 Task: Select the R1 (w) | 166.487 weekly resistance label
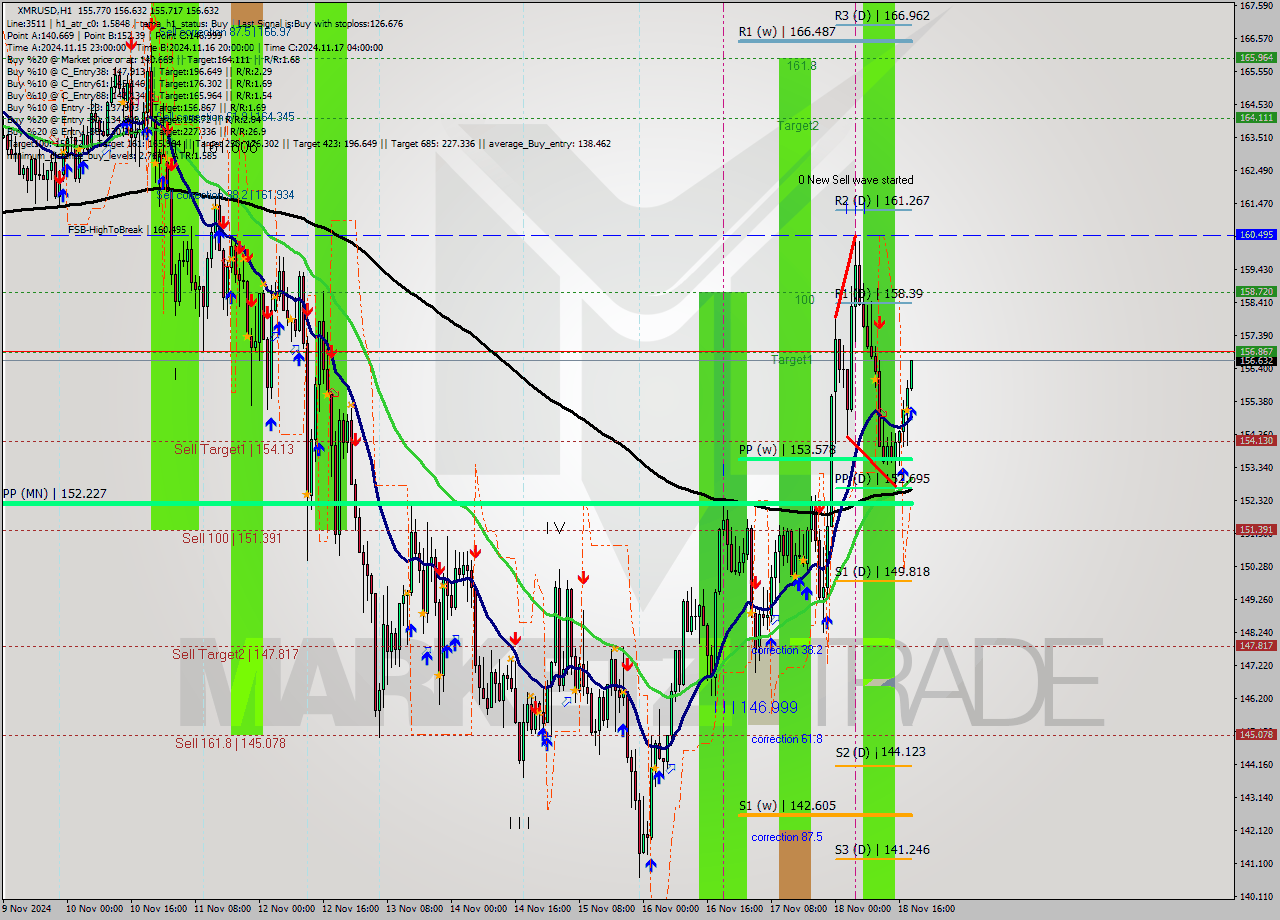point(787,32)
